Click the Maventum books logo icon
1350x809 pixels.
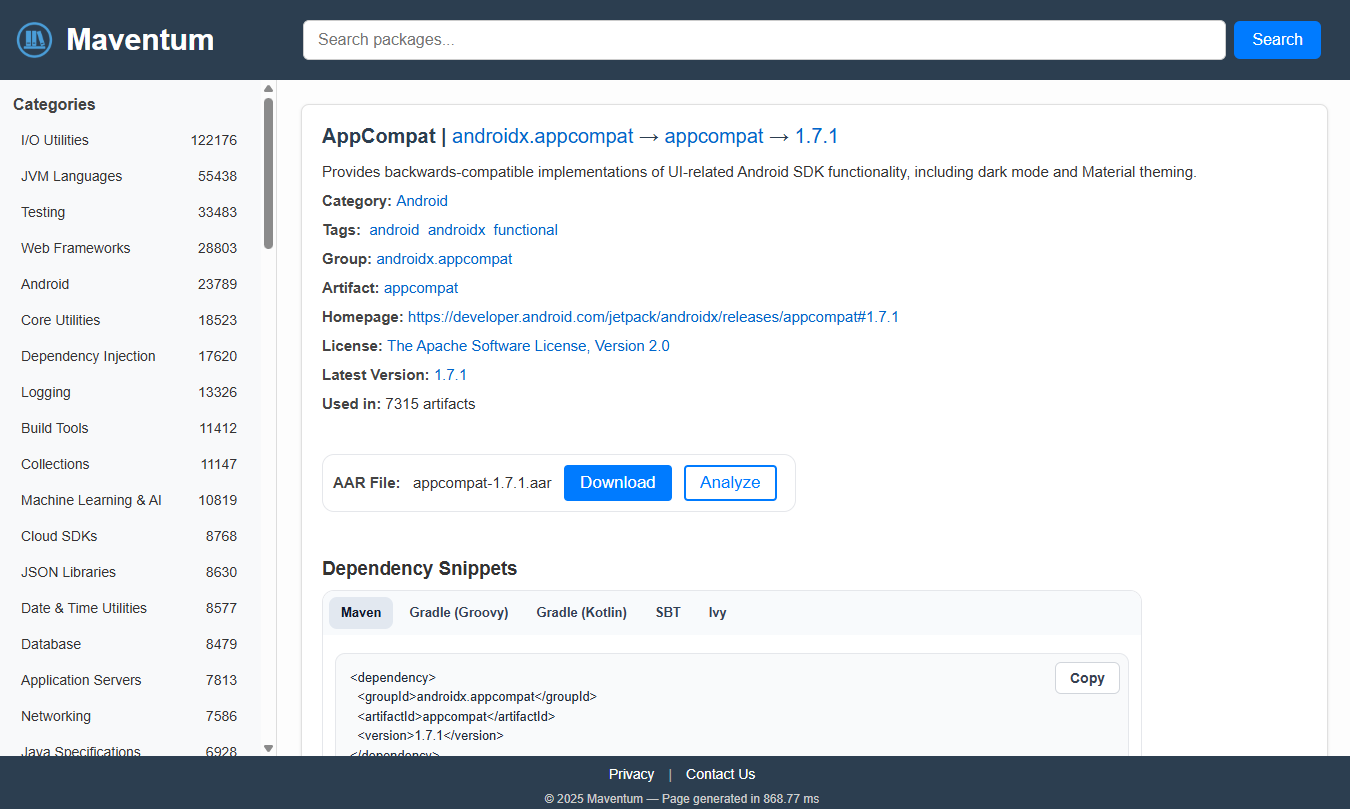pos(34,40)
